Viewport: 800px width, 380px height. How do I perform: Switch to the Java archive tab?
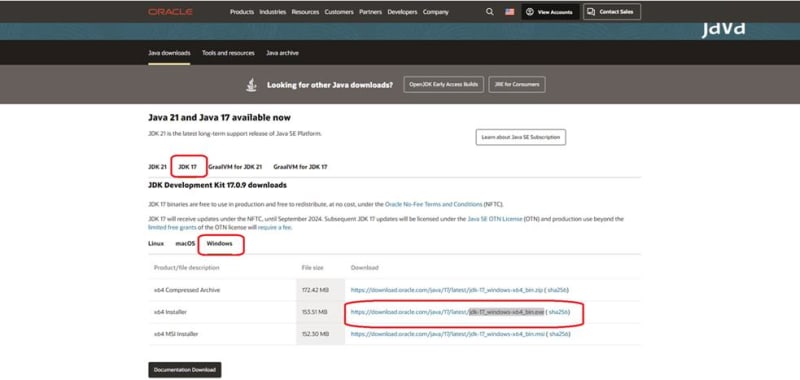click(x=282, y=53)
